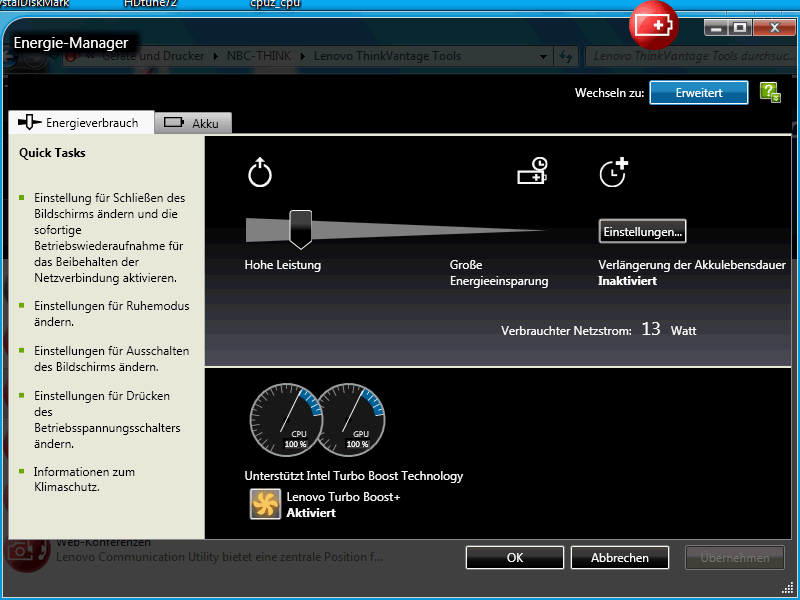Switch to the Akku tab
800x600 pixels.
(193, 123)
